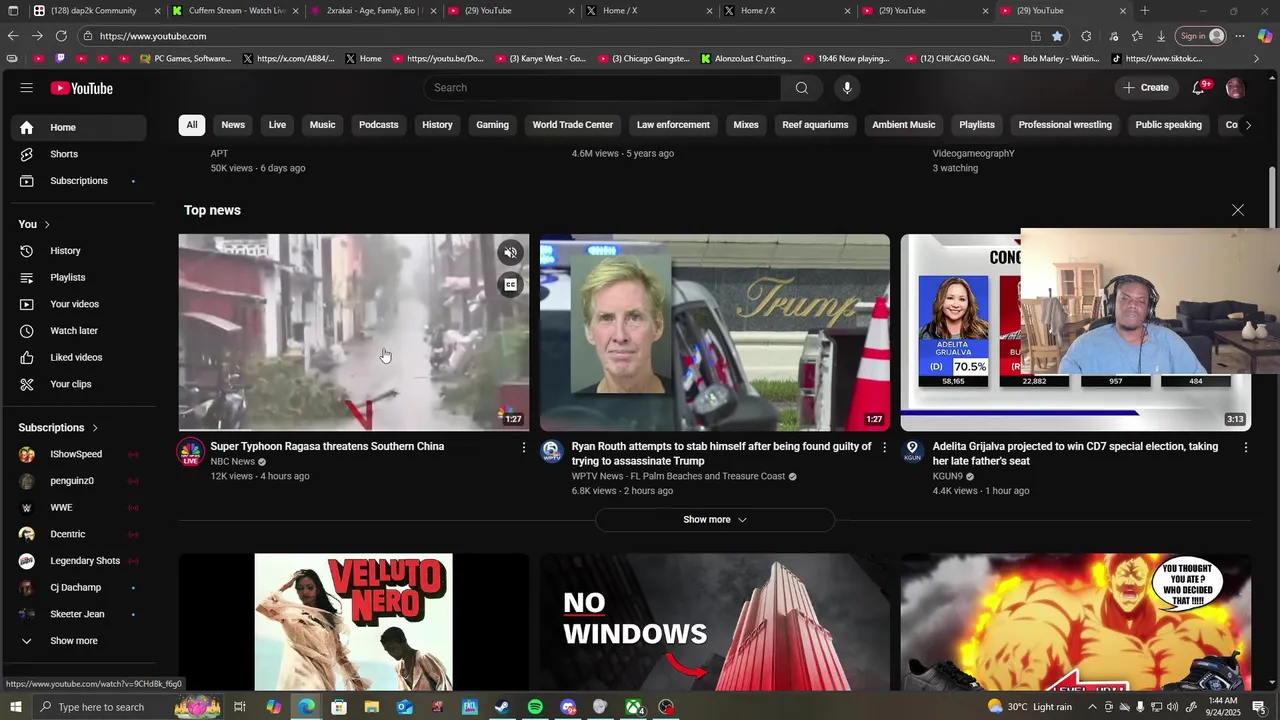The image size is (1280, 720).
Task: Open Liked videos in the sidebar
Action: [x=77, y=357]
